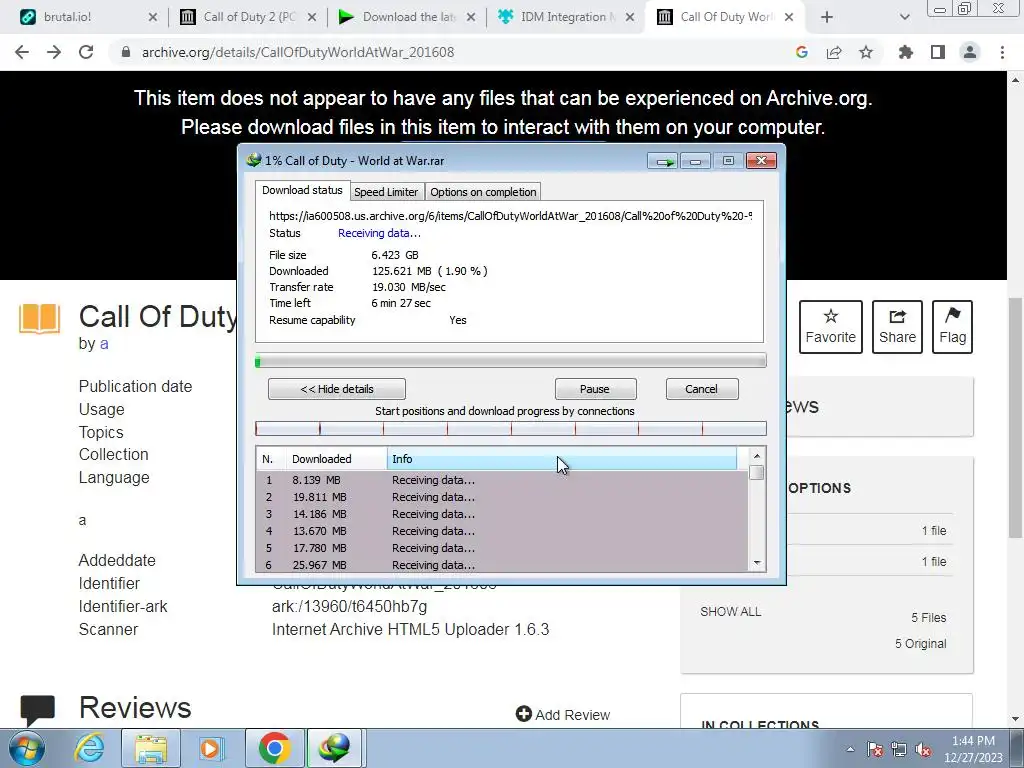1024x768 pixels.
Task: Toggle Chrome side panel icon
Action: (x=938, y=52)
